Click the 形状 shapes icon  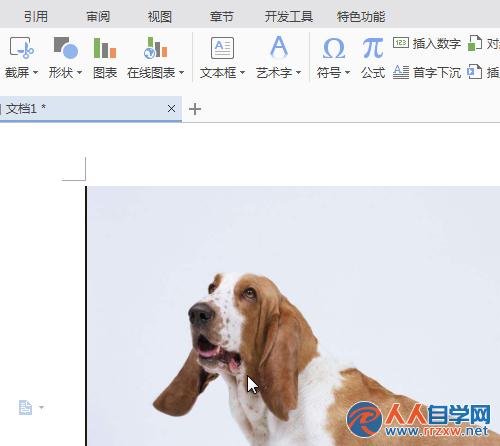[66, 48]
